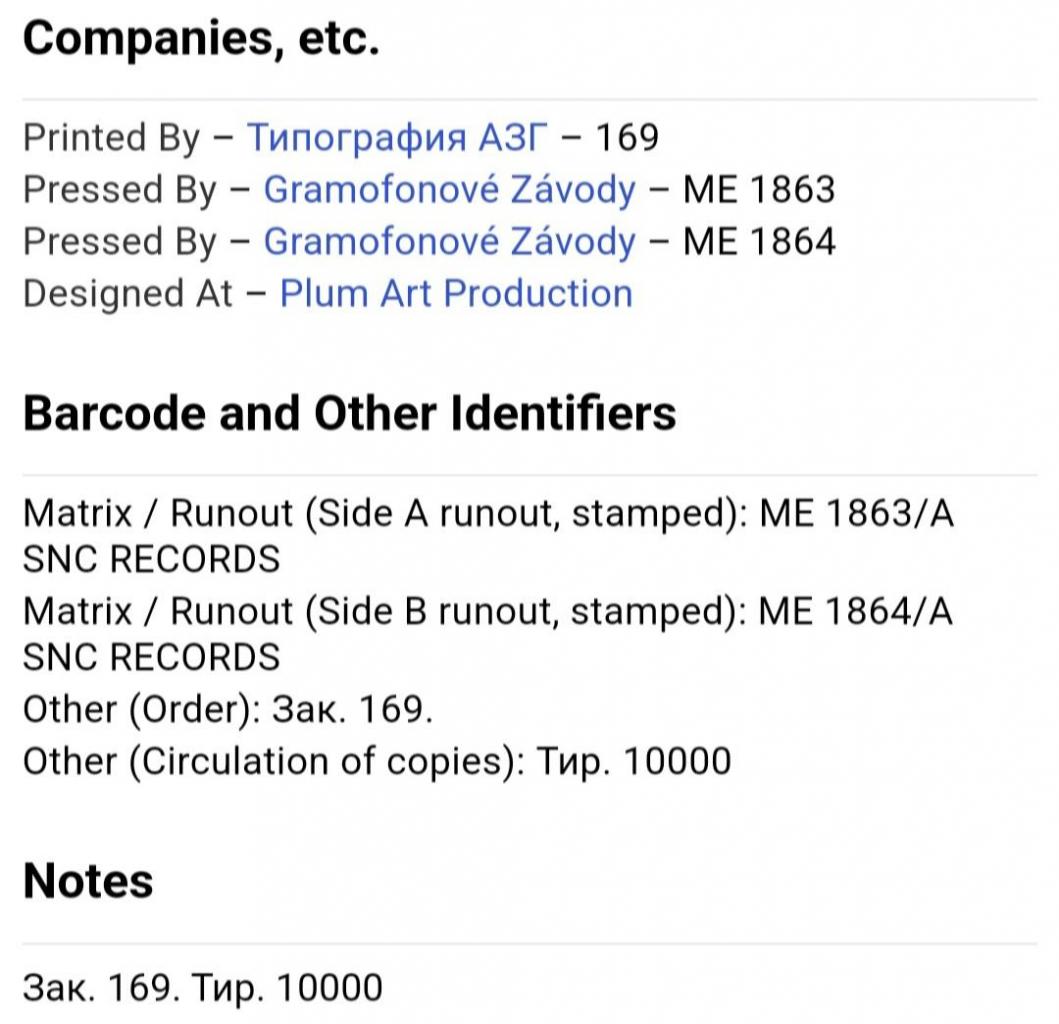This screenshot has height=1024, width=1059.
Task: Click Pressed By label for ME 1863
Action: 120,189
